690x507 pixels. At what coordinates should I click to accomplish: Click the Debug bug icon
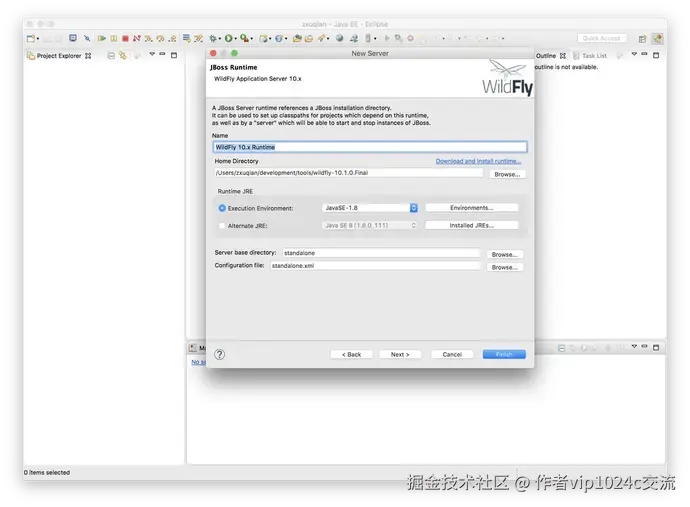(213, 39)
